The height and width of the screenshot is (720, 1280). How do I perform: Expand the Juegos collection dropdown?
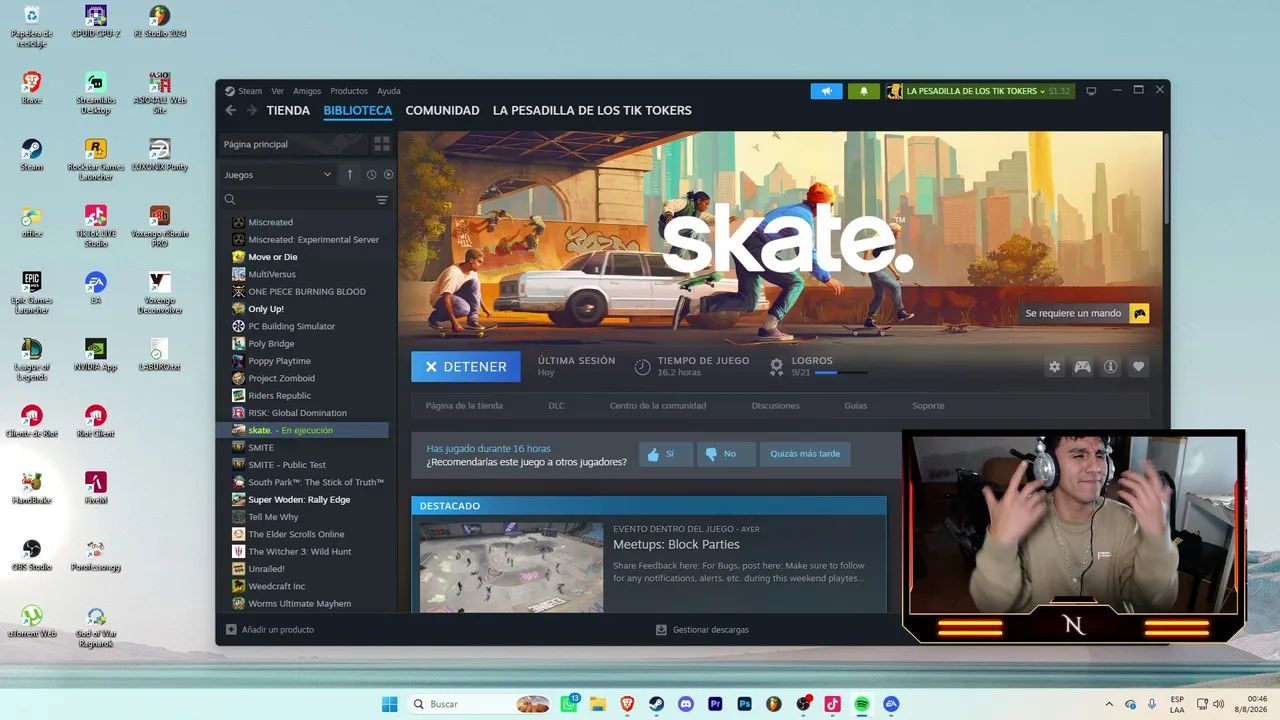[278, 175]
